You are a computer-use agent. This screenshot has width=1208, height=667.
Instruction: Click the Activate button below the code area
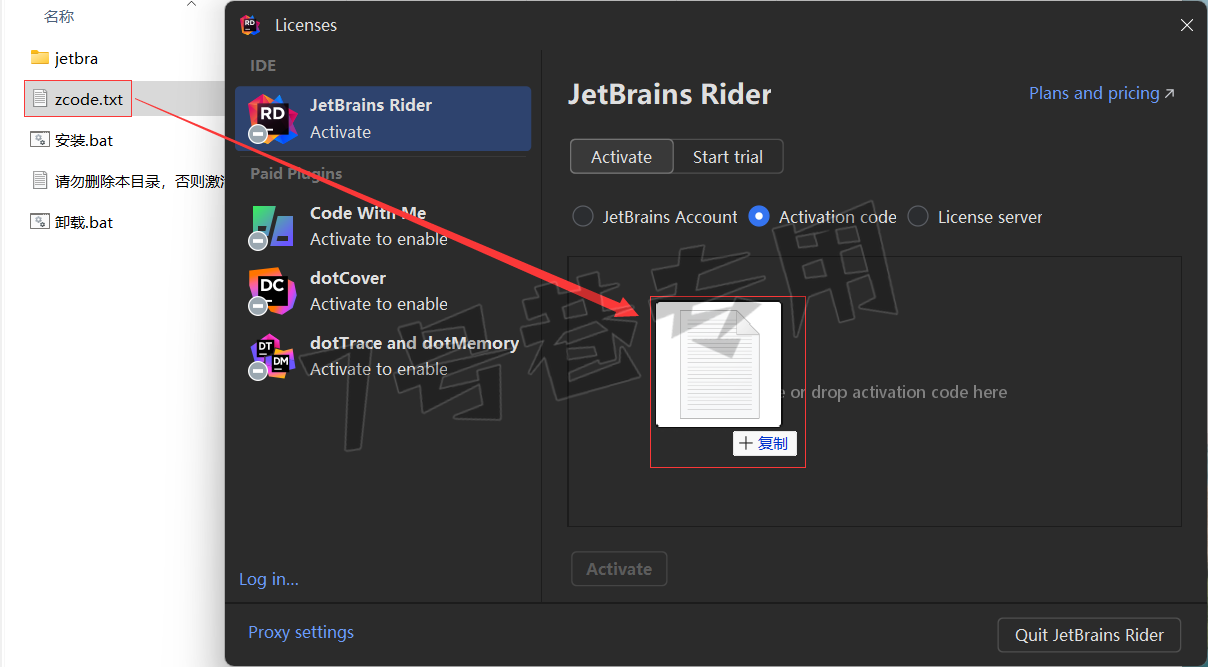tap(619, 569)
